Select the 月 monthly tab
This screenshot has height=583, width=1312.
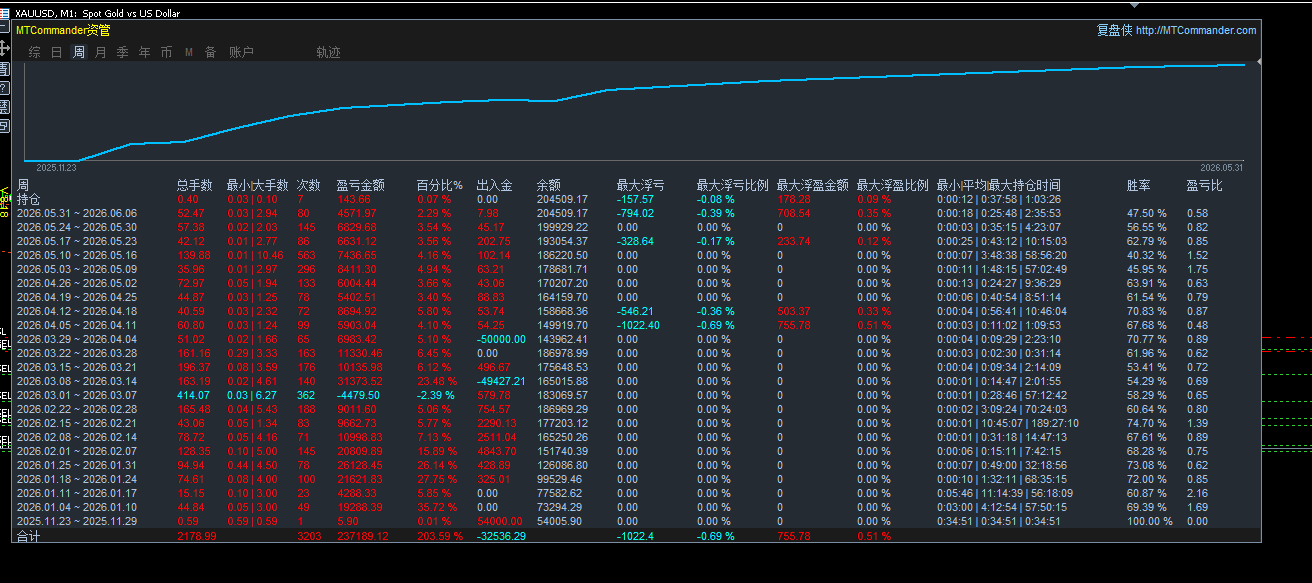coord(100,52)
